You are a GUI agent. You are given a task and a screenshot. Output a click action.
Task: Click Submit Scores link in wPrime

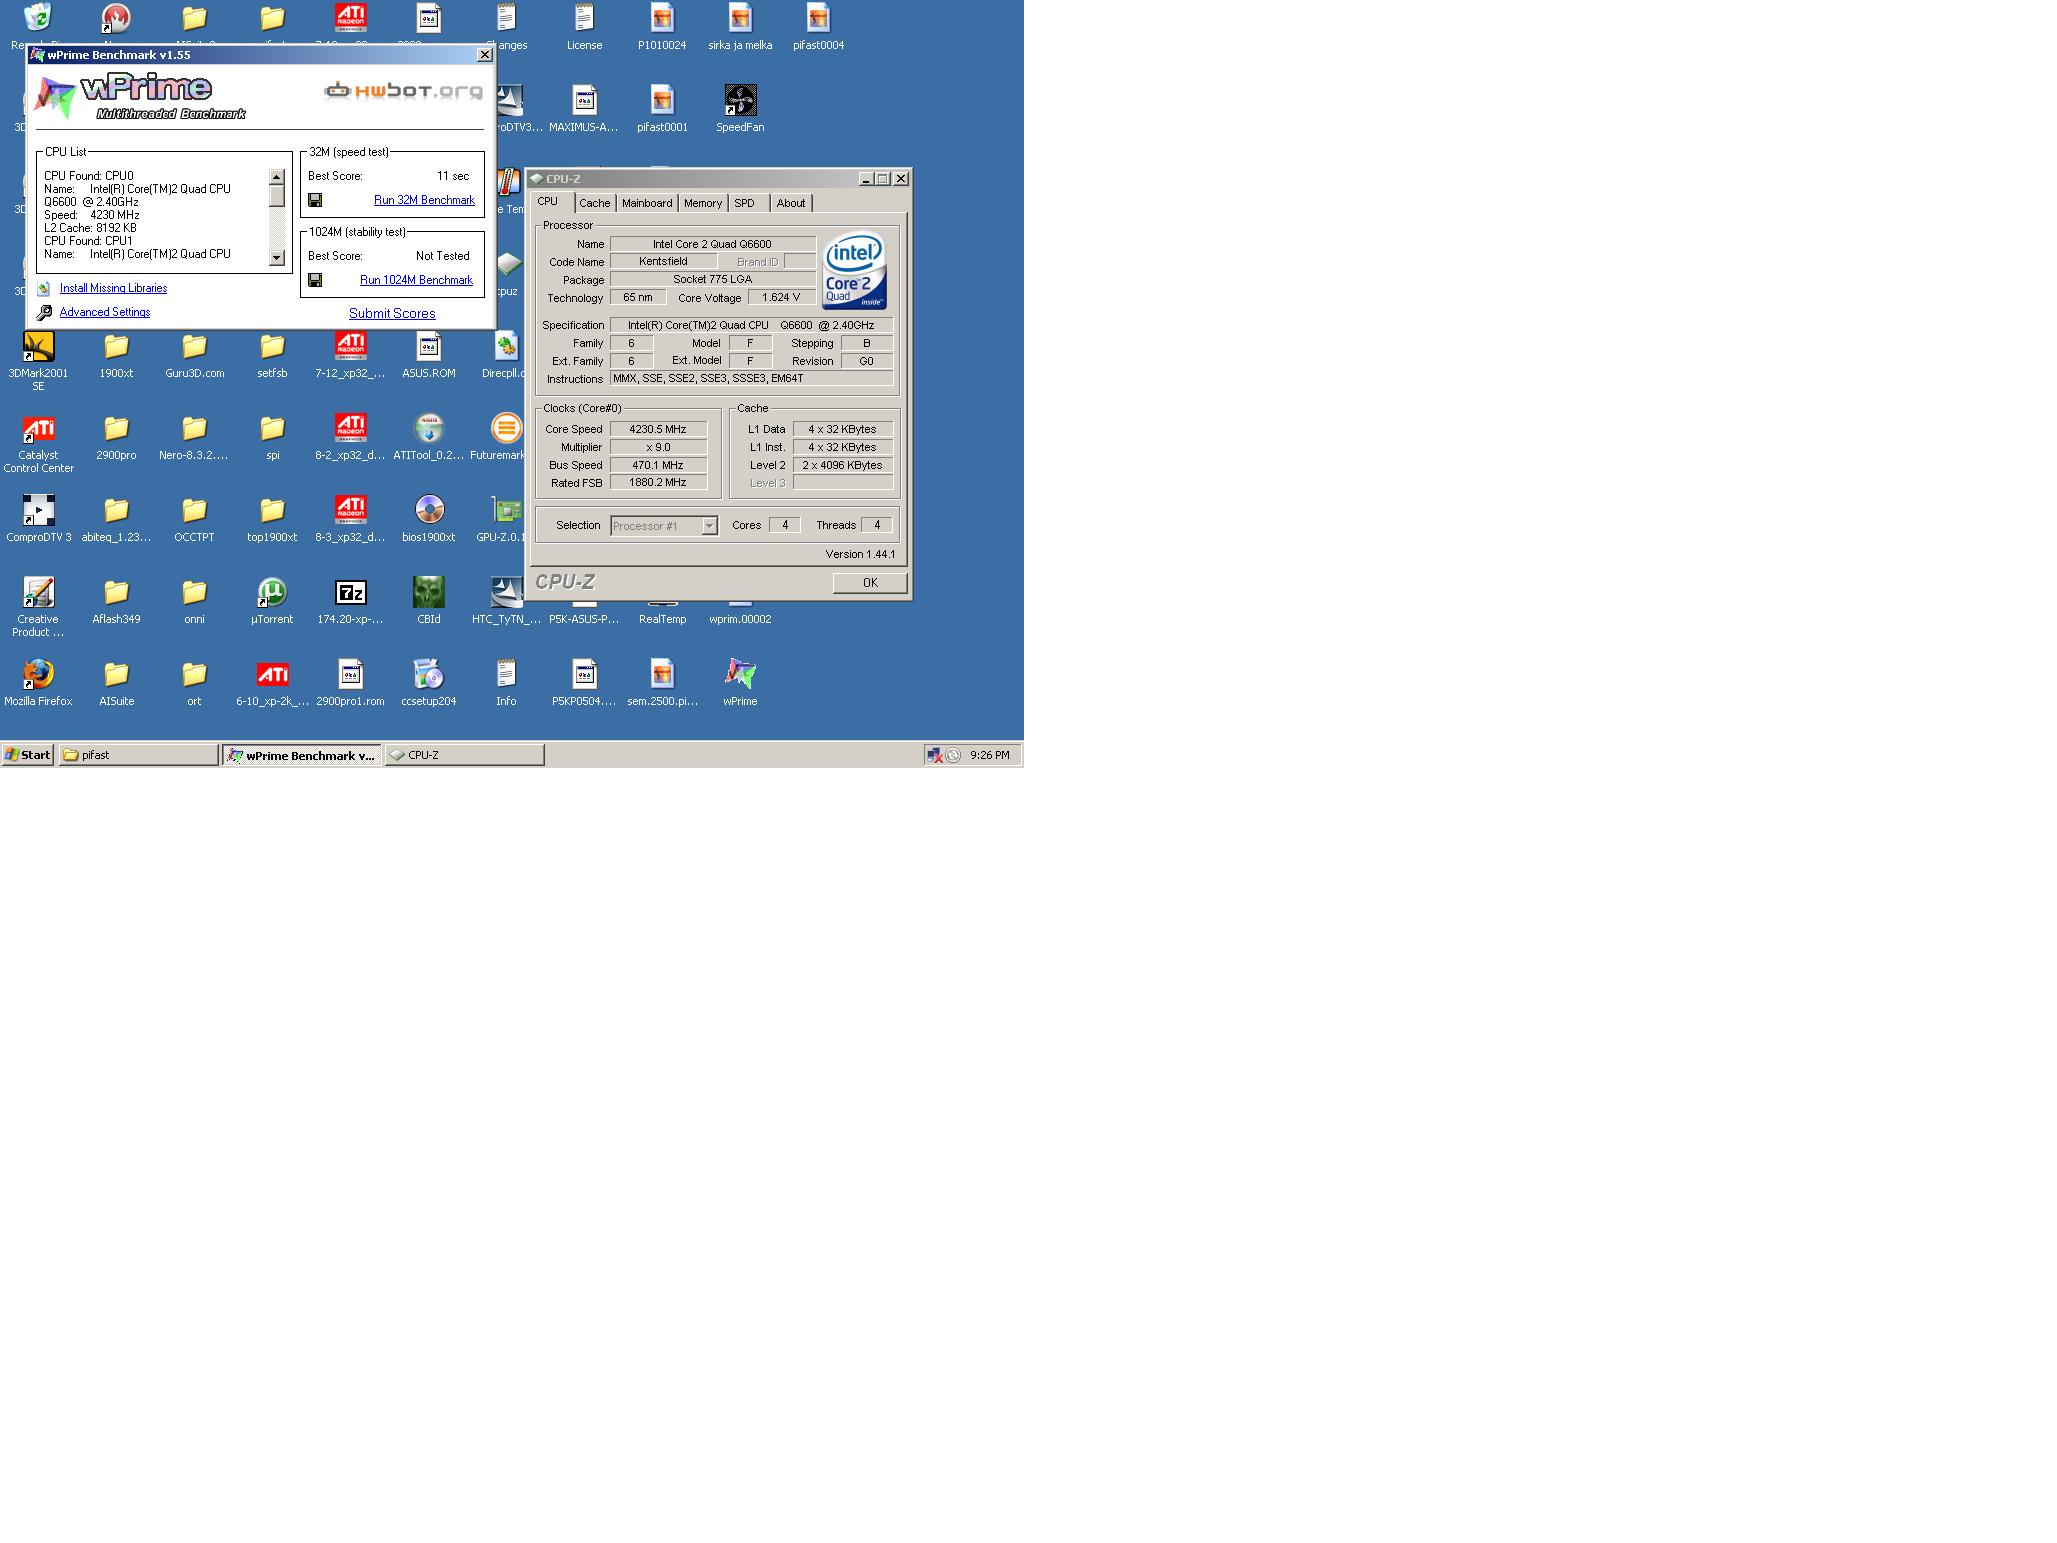[392, 313]
